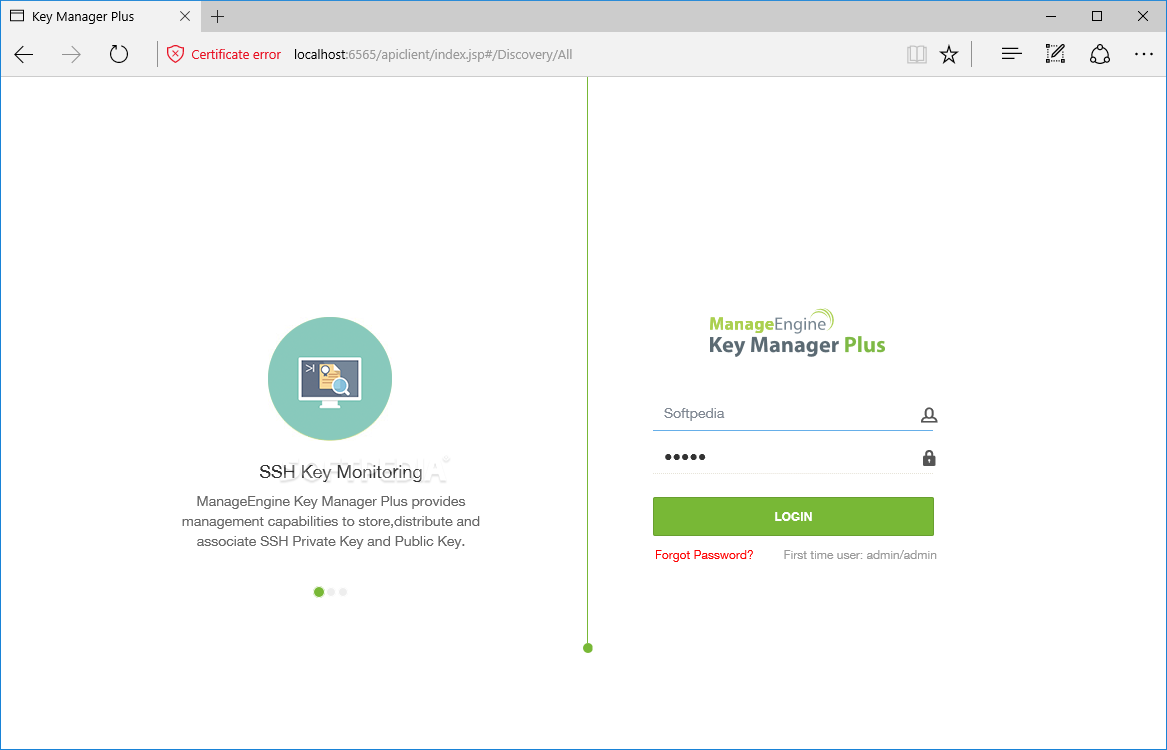Refresh the page with the reload icon
Image resolution: width=1167 pixels, height=750 pixels.
click(119, 54)
